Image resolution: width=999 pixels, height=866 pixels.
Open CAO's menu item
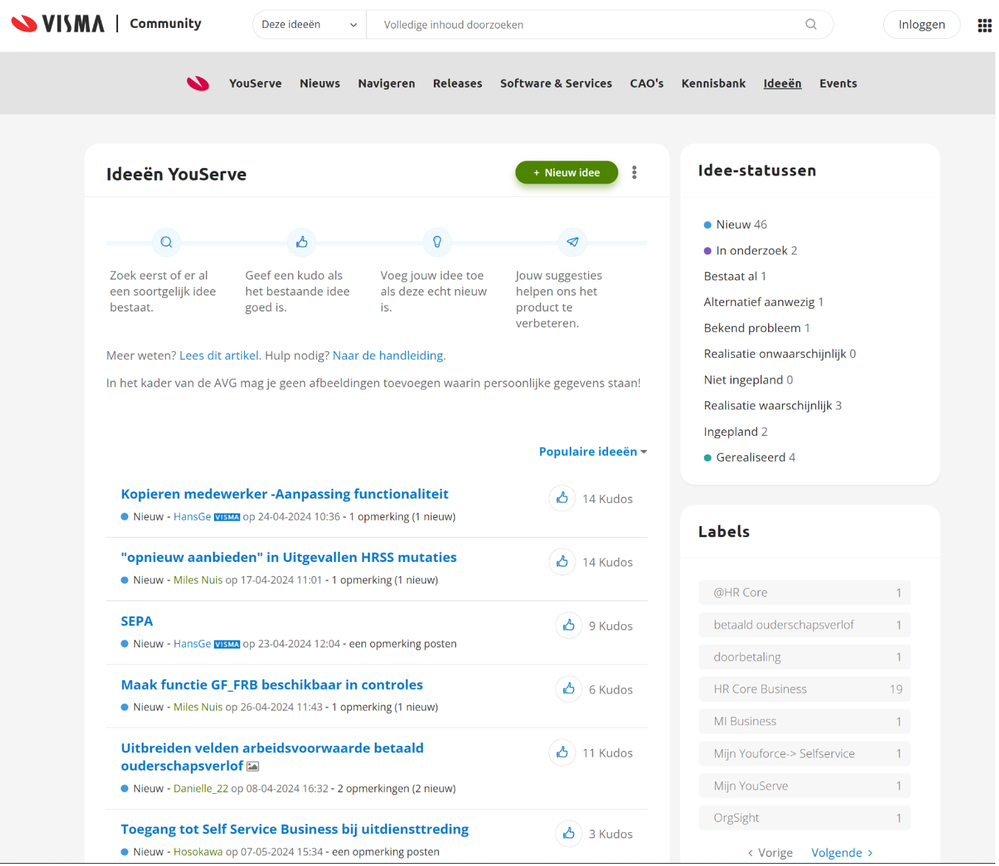click(x=647, y=83)
